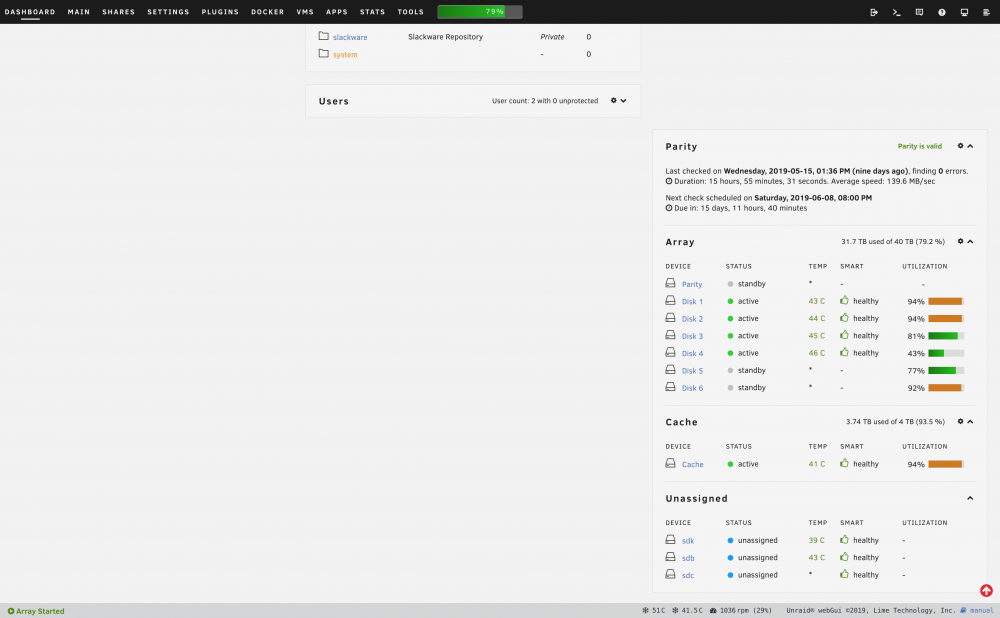Open the Info monitor icon in top bar
Viewport: 1000px width, 618px height.
click(964, 12)
